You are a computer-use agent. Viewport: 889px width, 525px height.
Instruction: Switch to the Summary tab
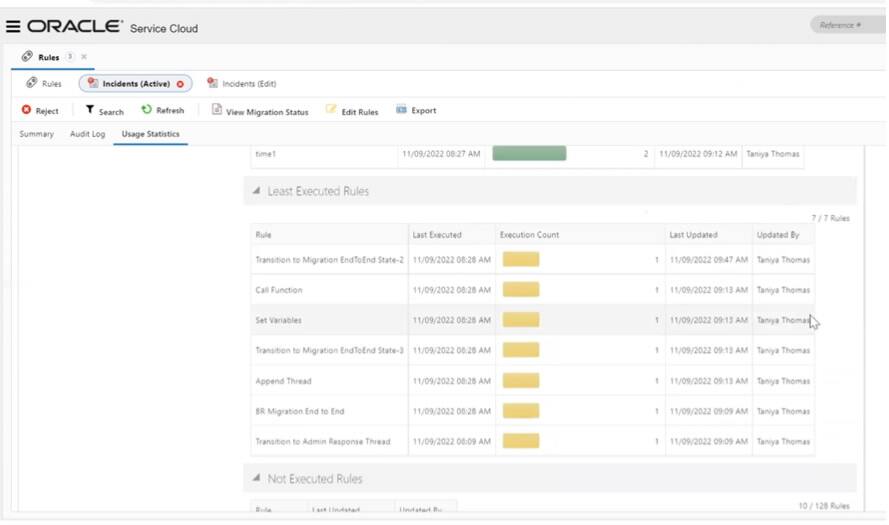(x=36, y=134)
